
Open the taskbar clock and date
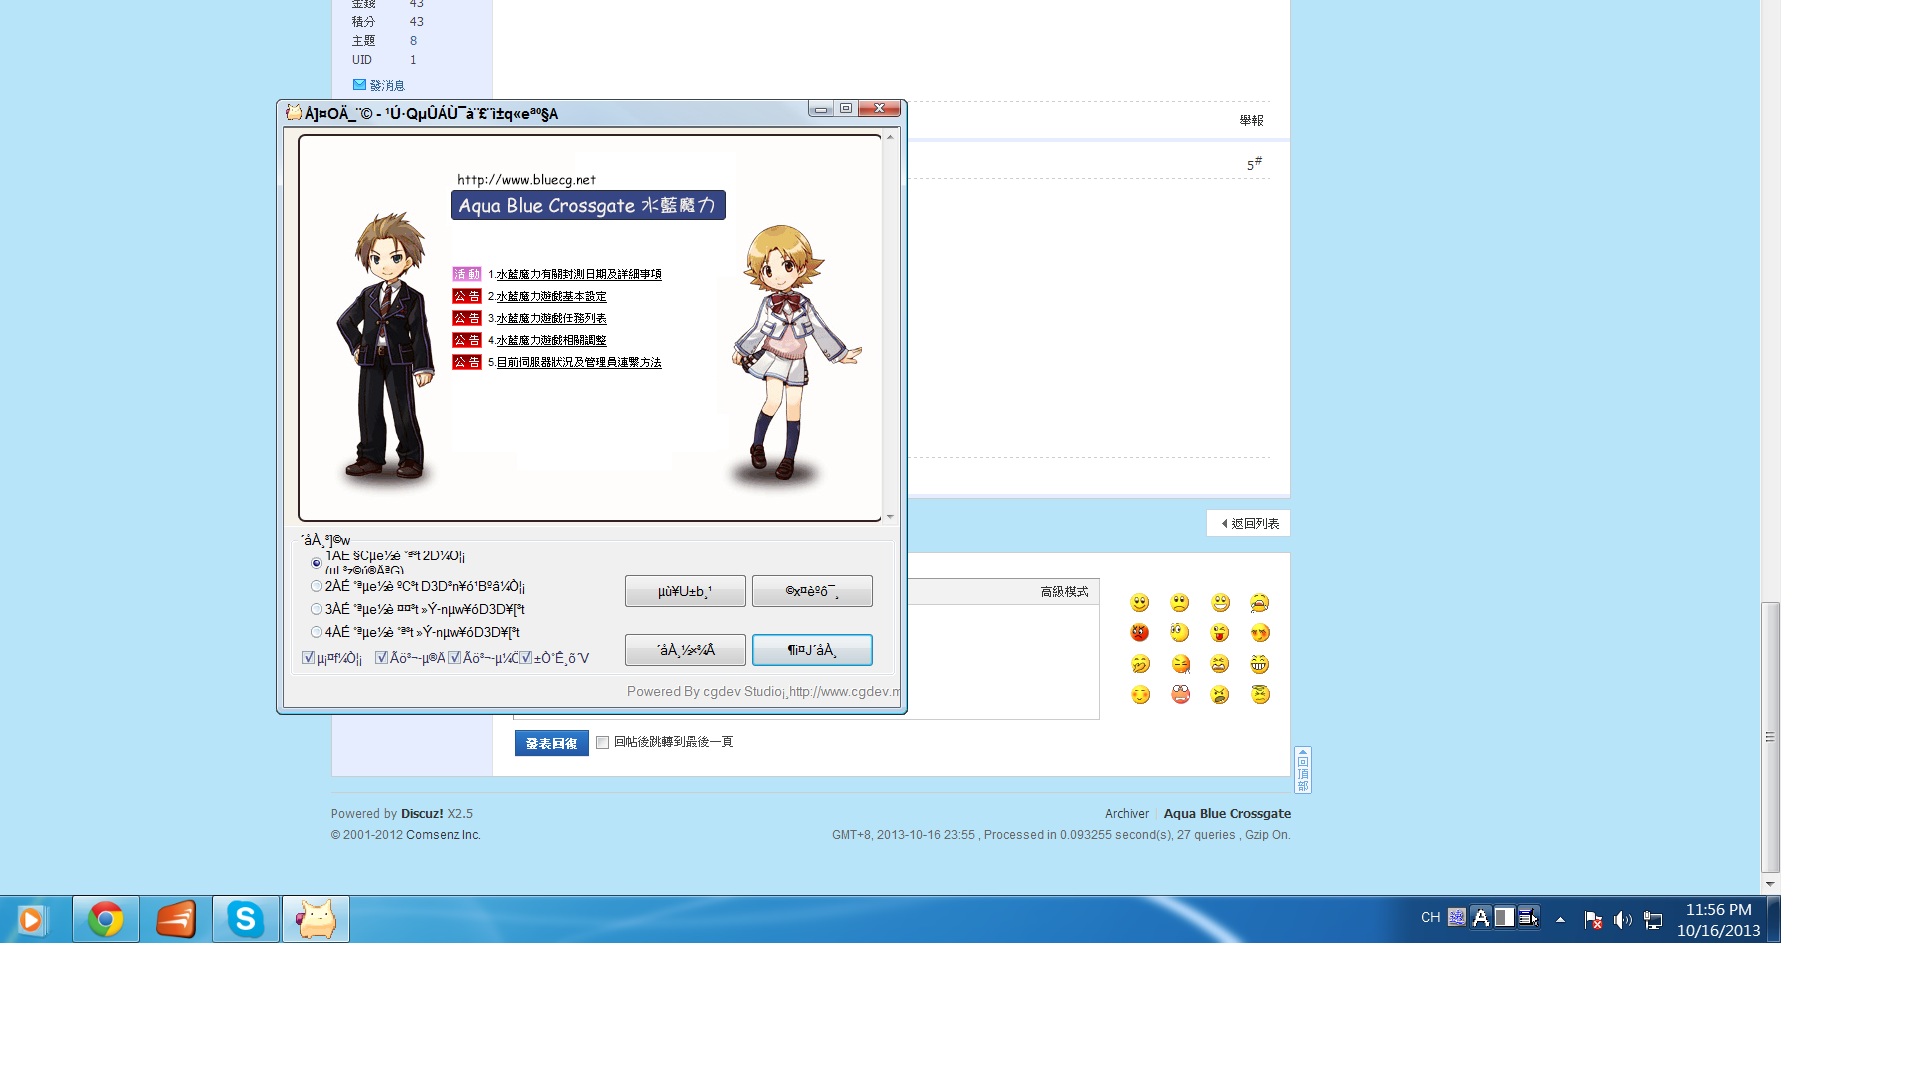1718,920
